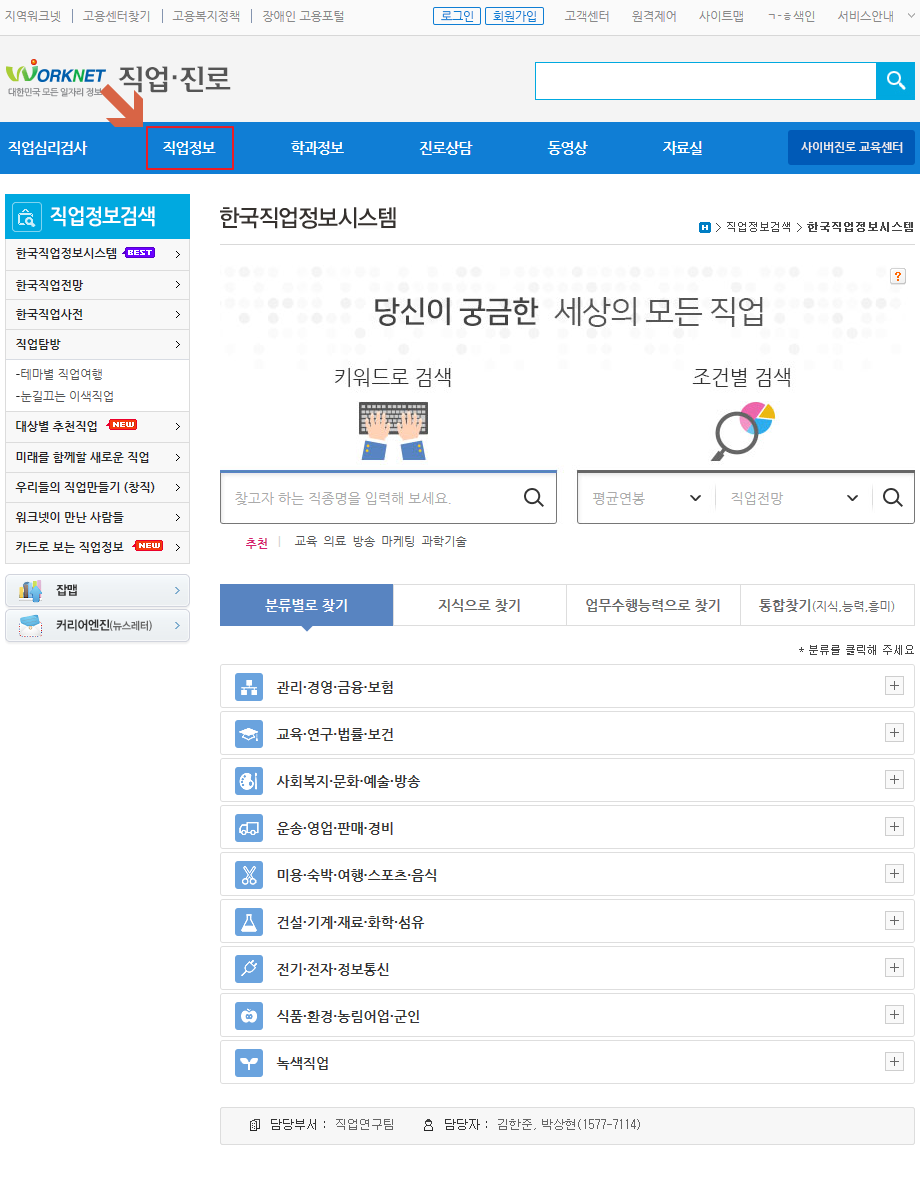Click the top site search input field

(x=705, y=81)
